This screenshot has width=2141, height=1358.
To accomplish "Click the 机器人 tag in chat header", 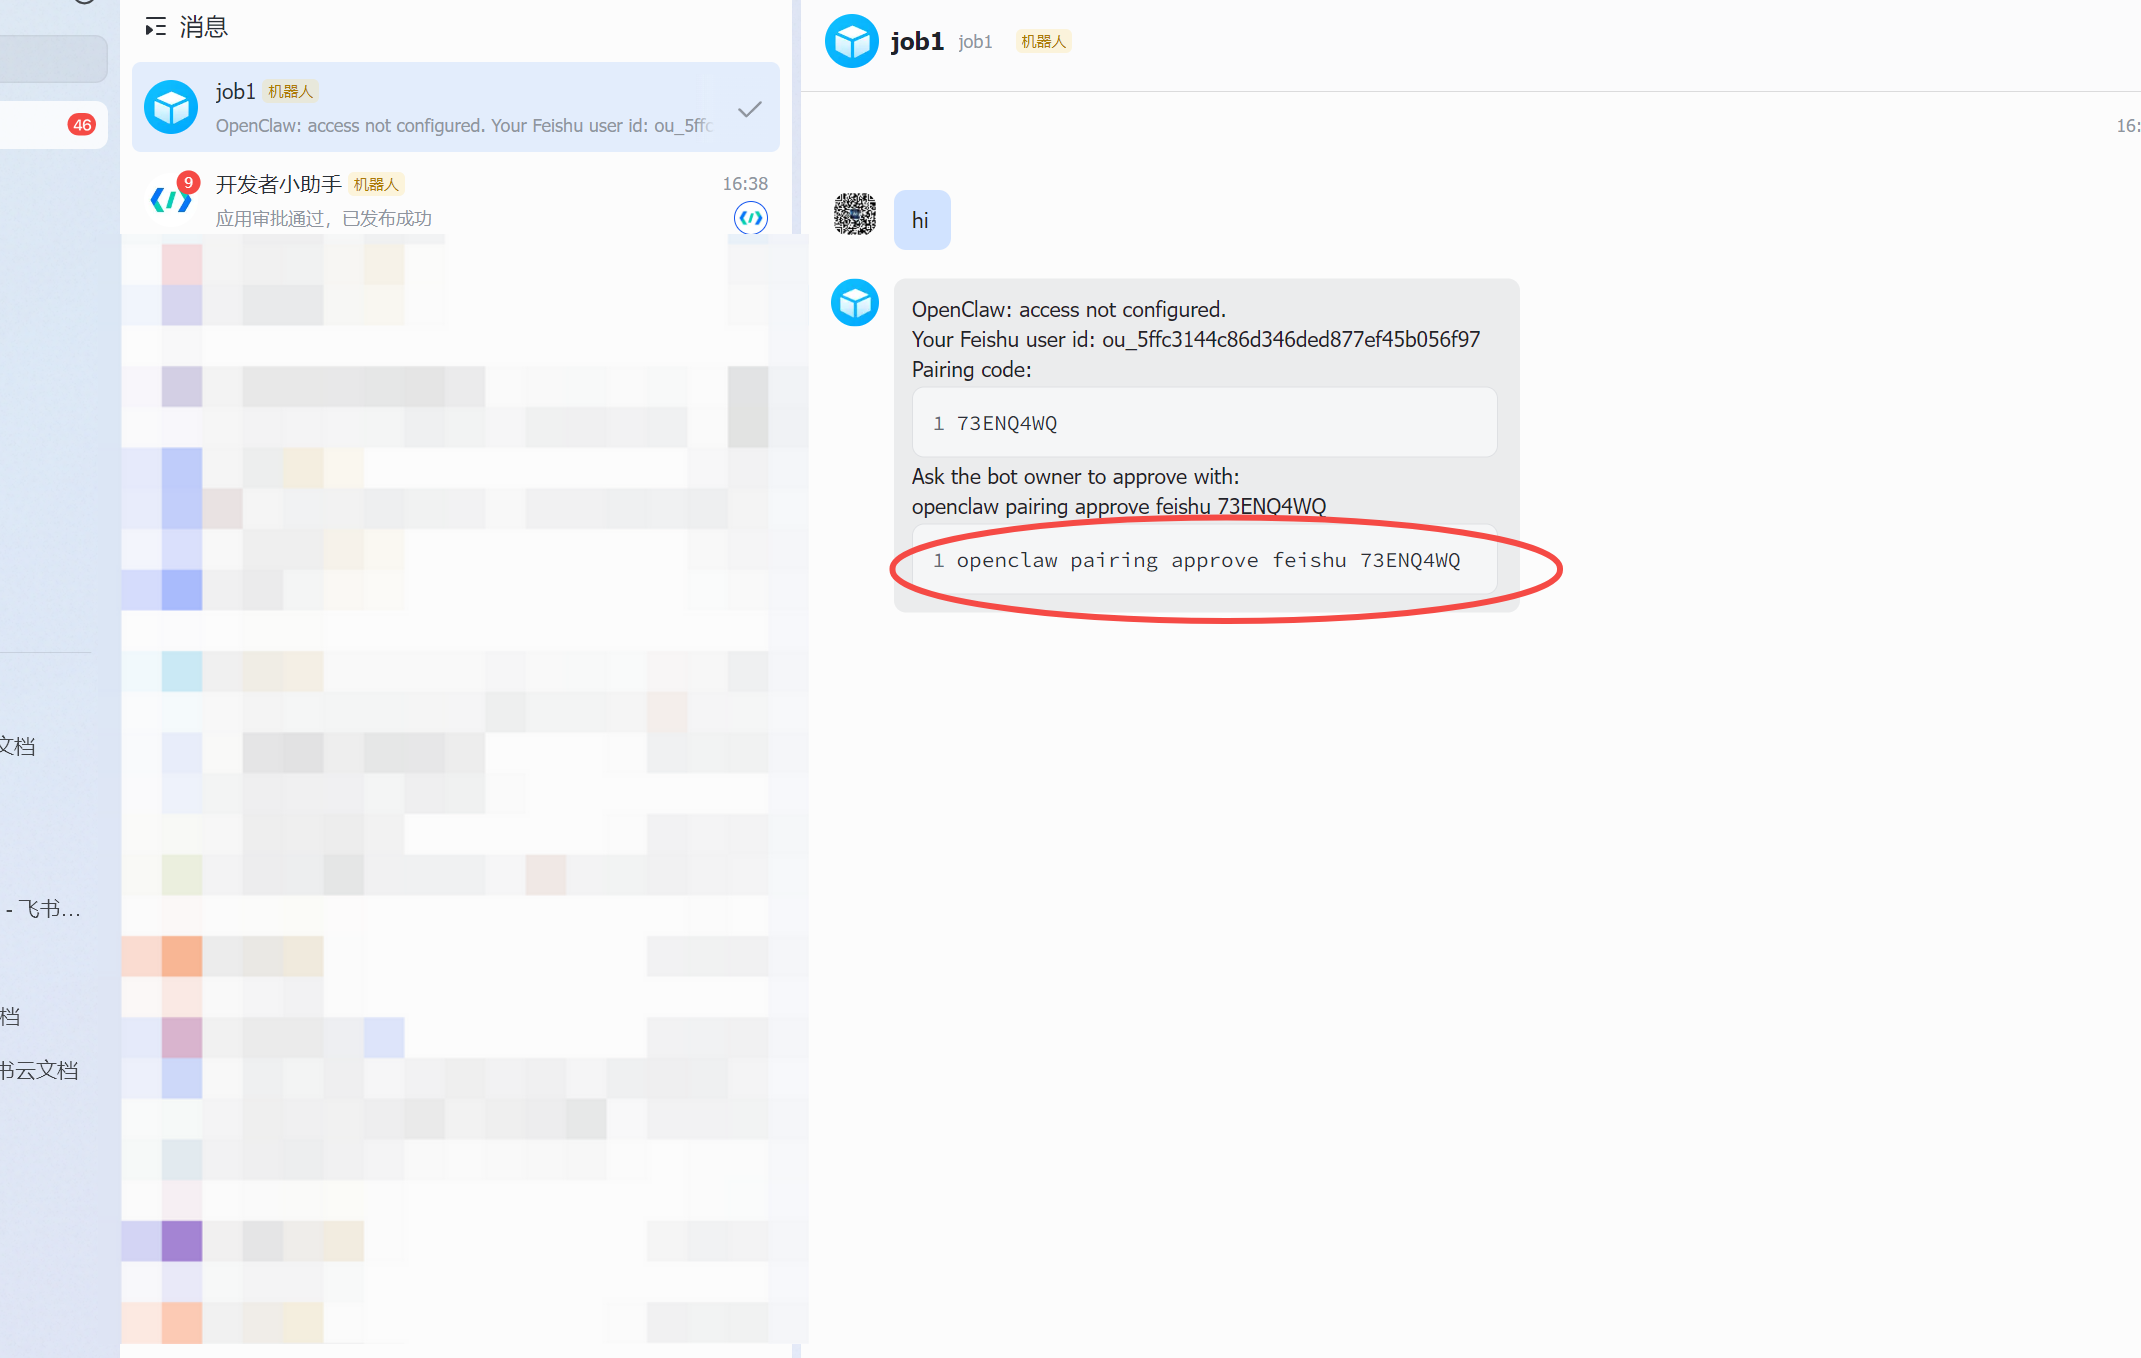I will pos(1043,41).
